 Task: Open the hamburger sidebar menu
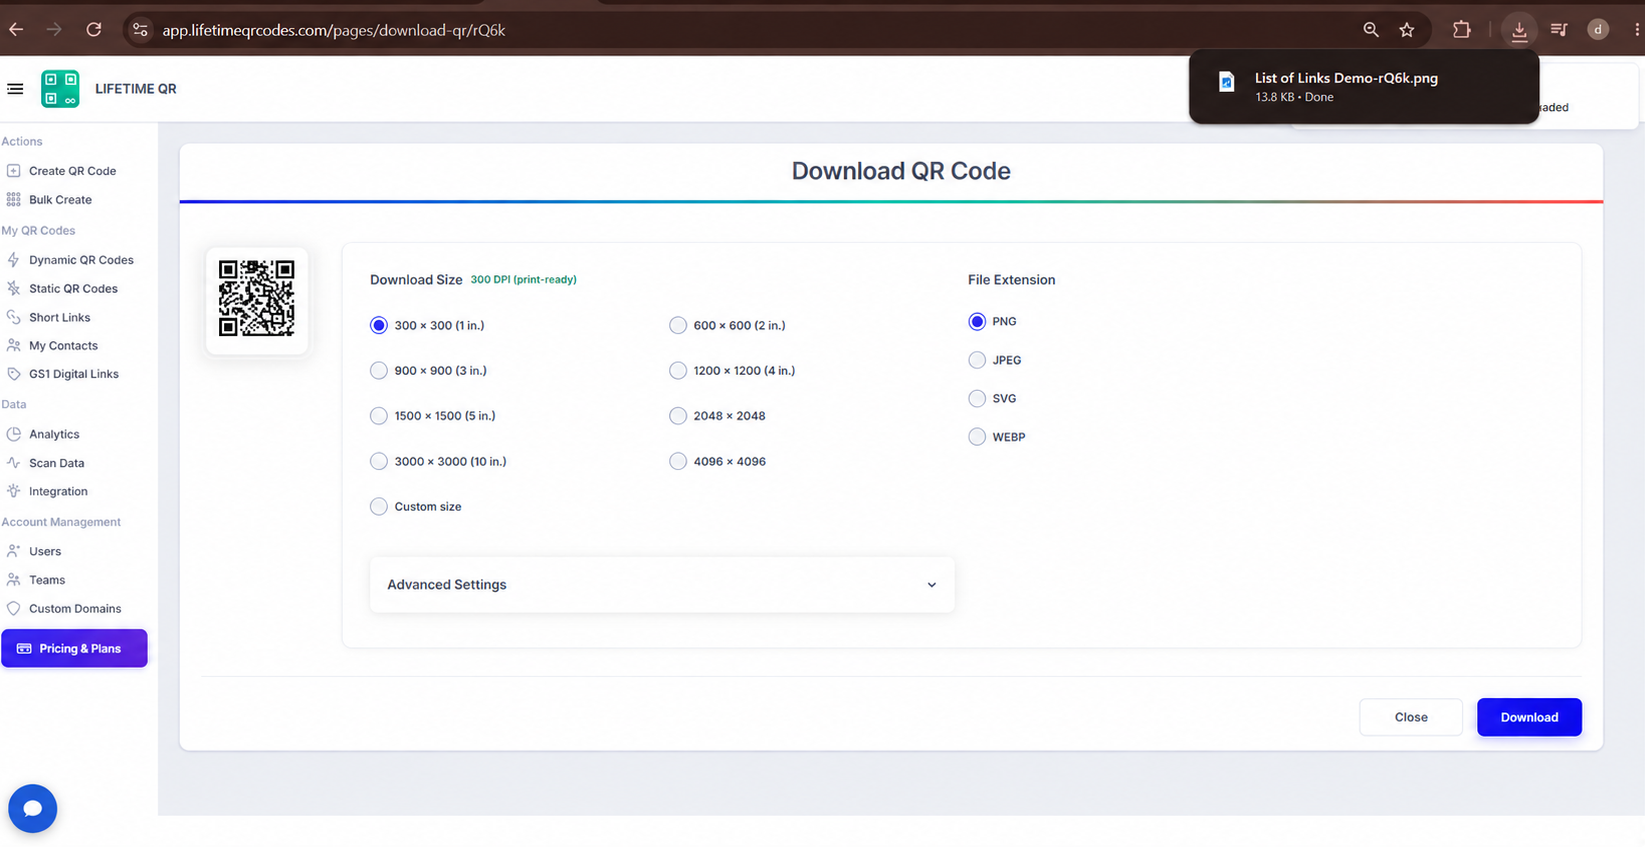15,89
